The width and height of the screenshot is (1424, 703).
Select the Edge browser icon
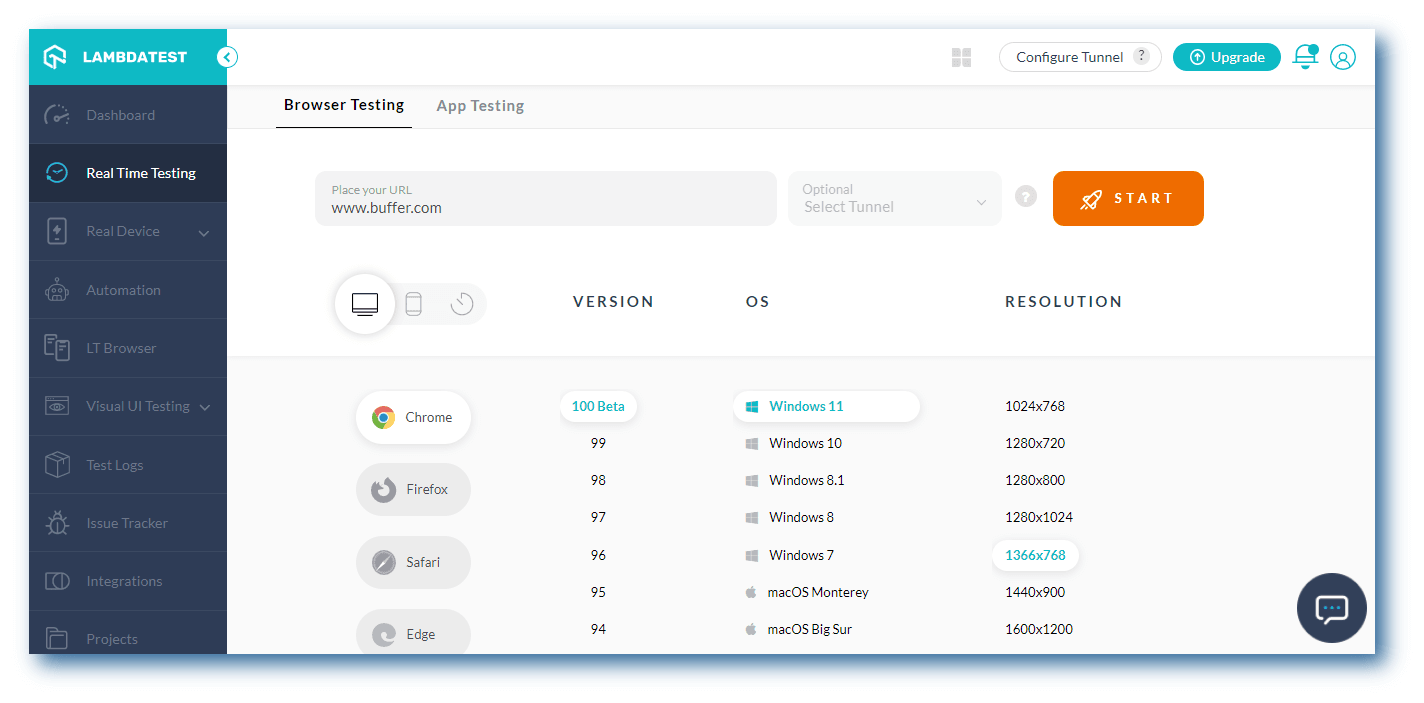tap(413, 633)
